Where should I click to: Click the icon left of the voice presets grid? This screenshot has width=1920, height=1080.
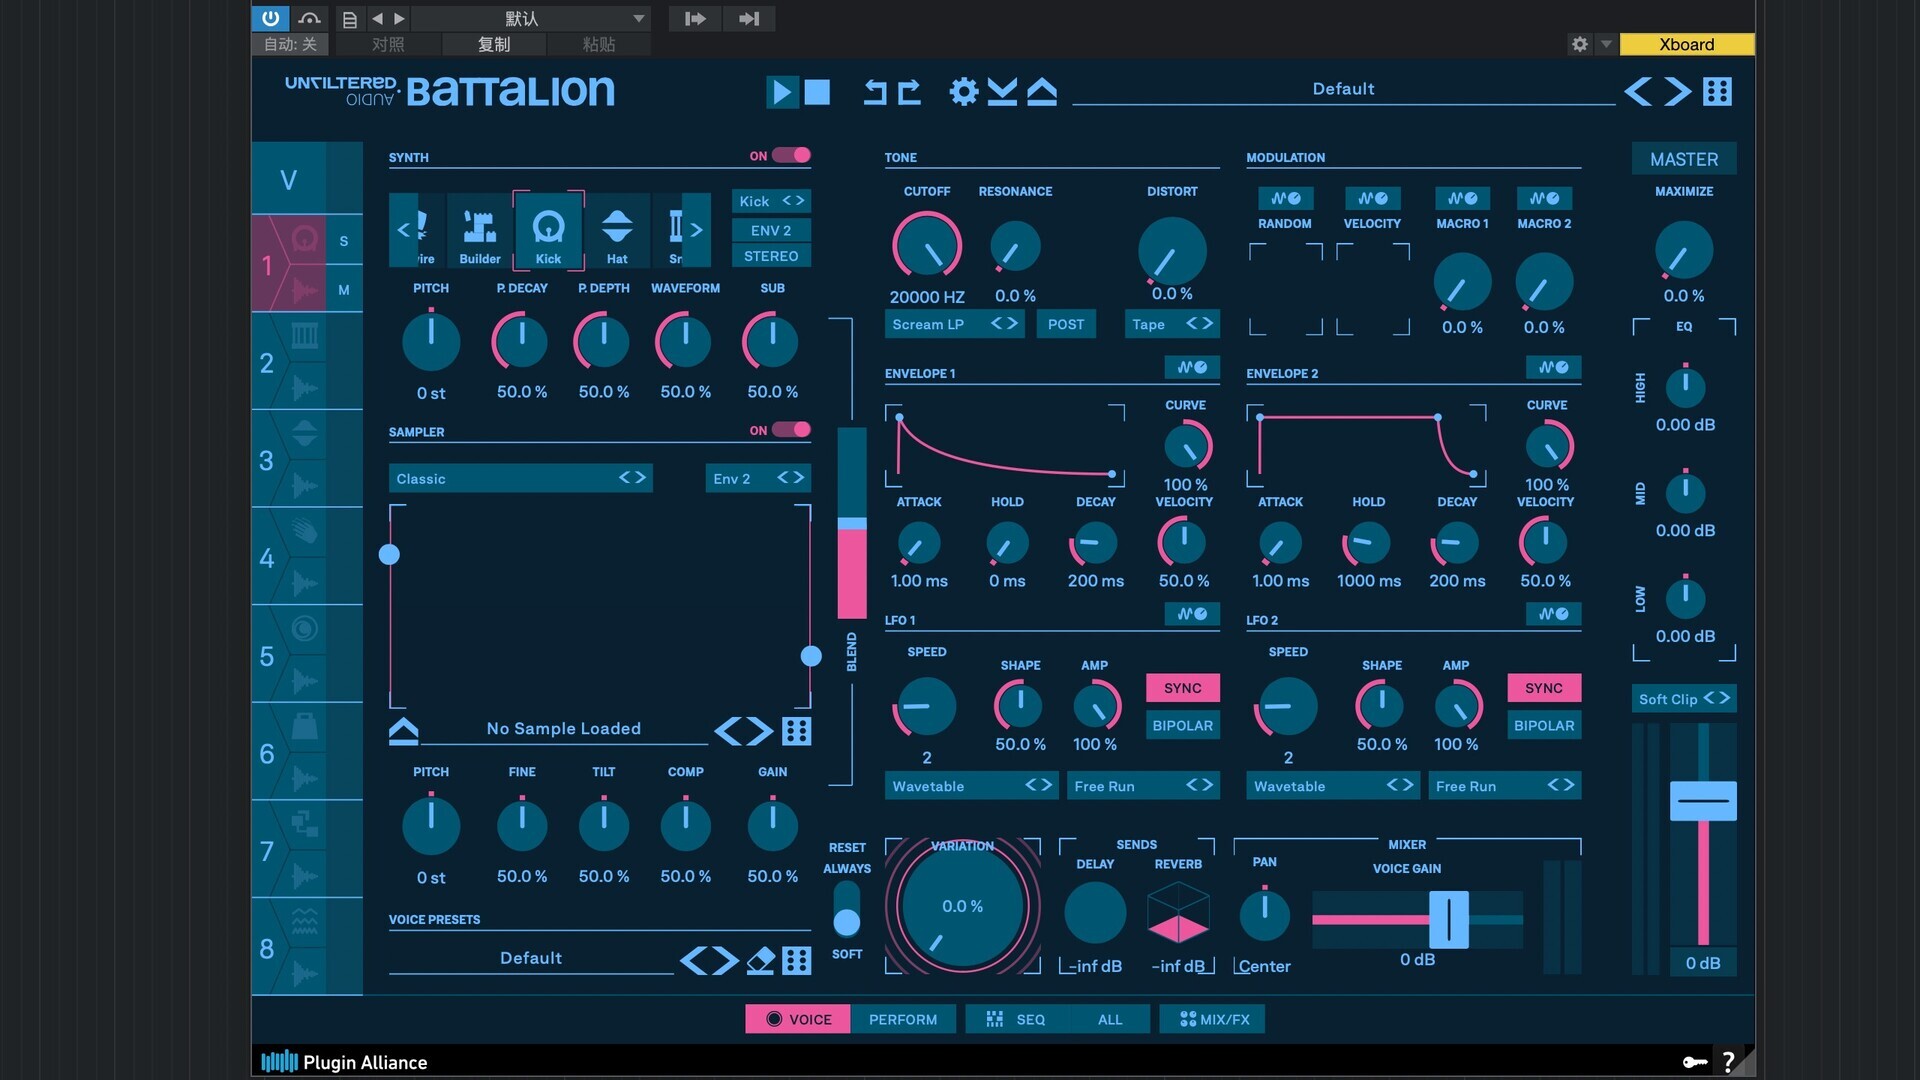click(x=761, y=961)
